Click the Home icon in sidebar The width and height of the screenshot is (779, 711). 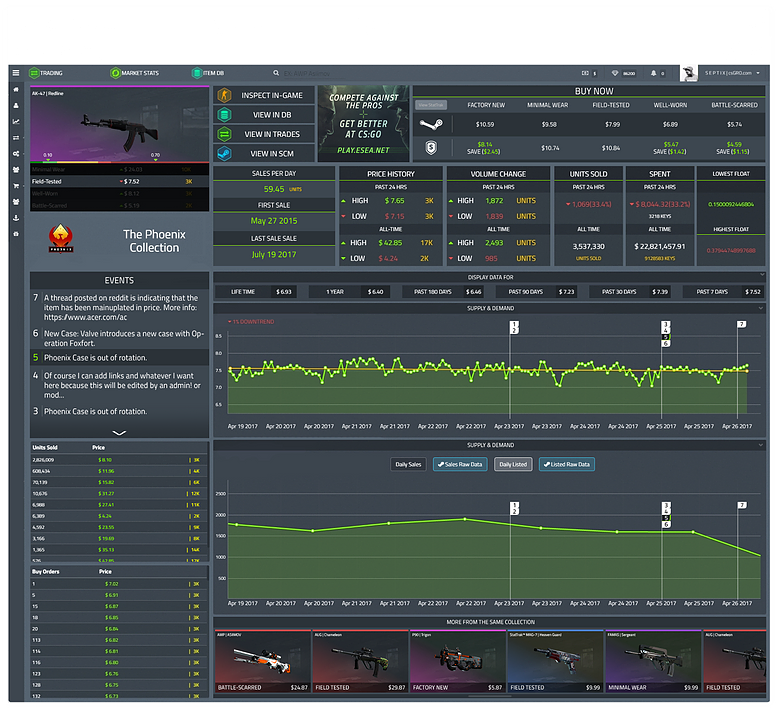(x=16, y=89)
